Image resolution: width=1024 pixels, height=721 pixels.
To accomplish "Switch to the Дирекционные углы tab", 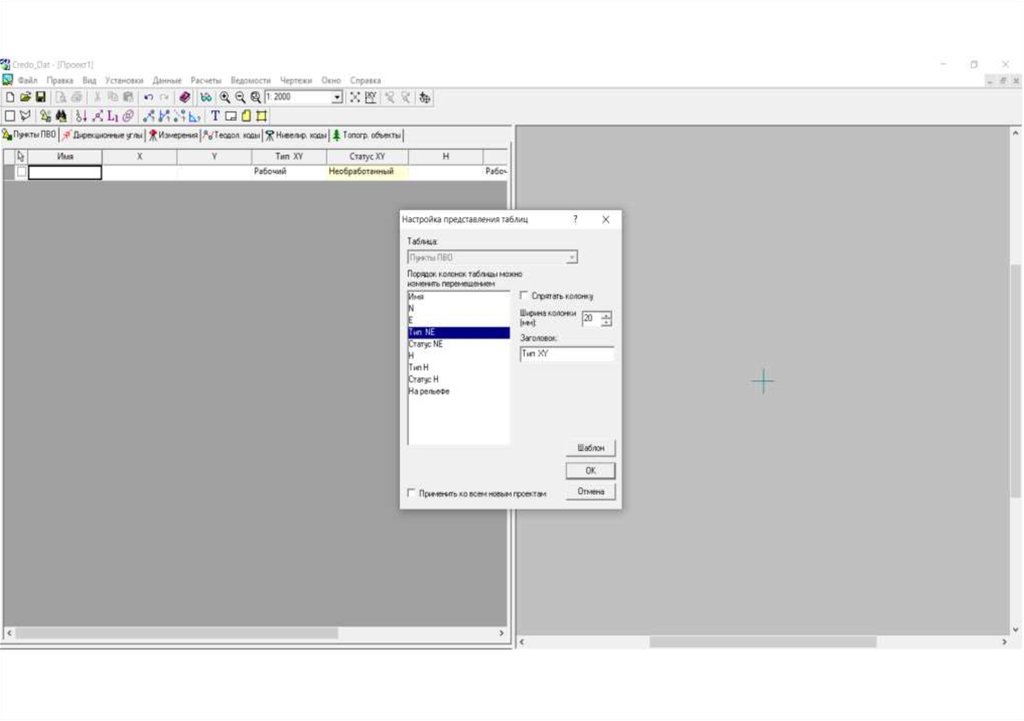I will 102,135.
